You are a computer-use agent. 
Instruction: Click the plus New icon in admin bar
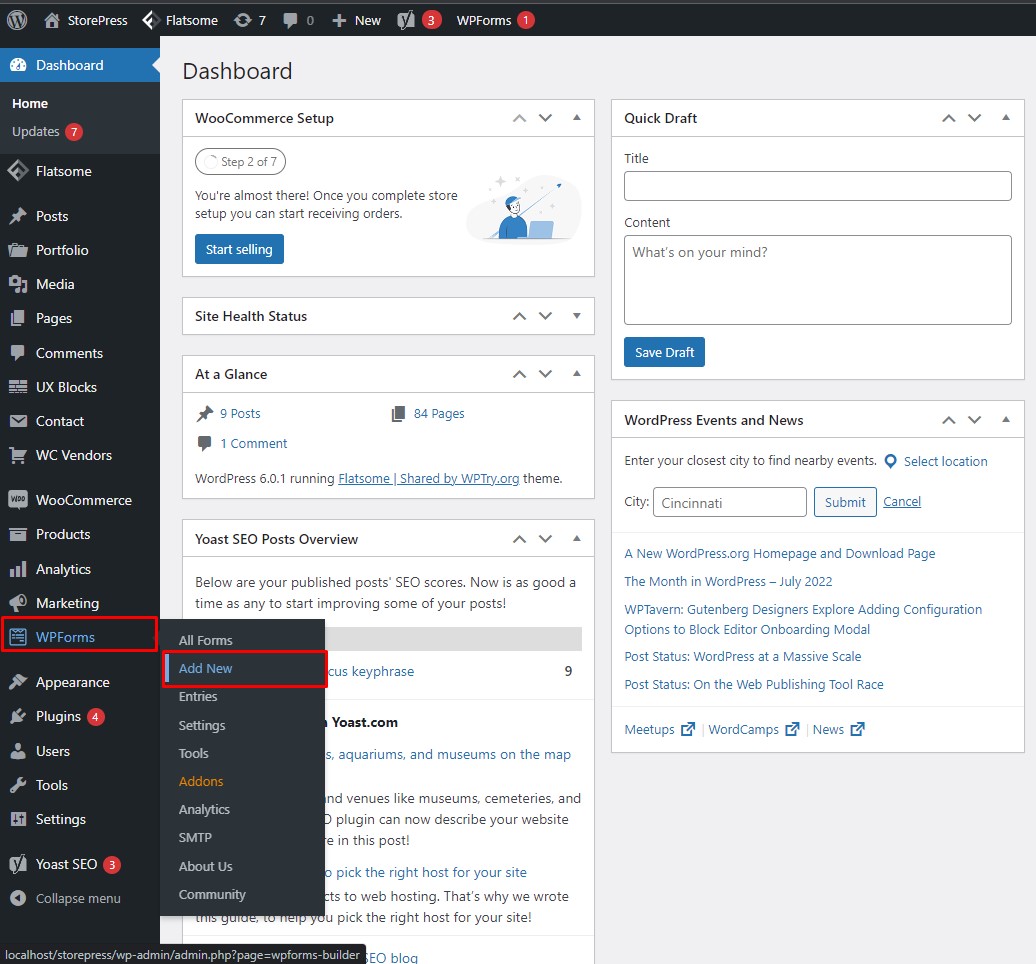[x=339, y=20]
